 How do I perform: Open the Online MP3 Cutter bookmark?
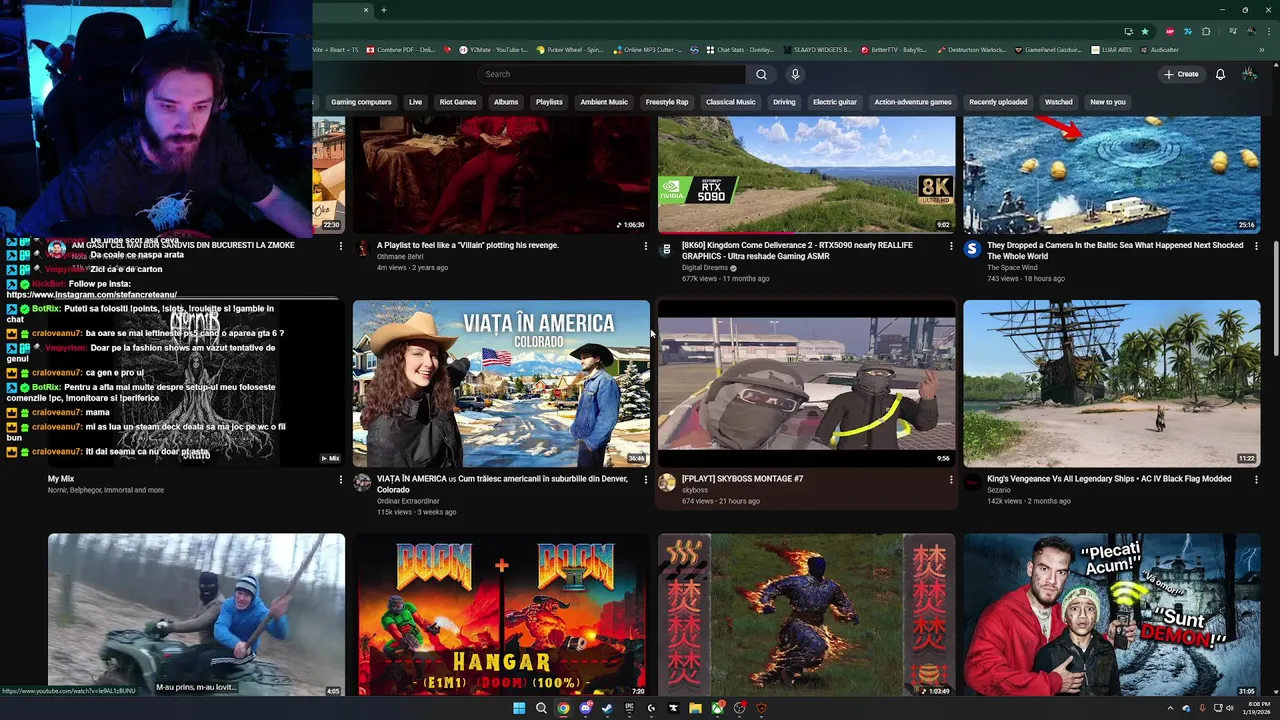648,49
